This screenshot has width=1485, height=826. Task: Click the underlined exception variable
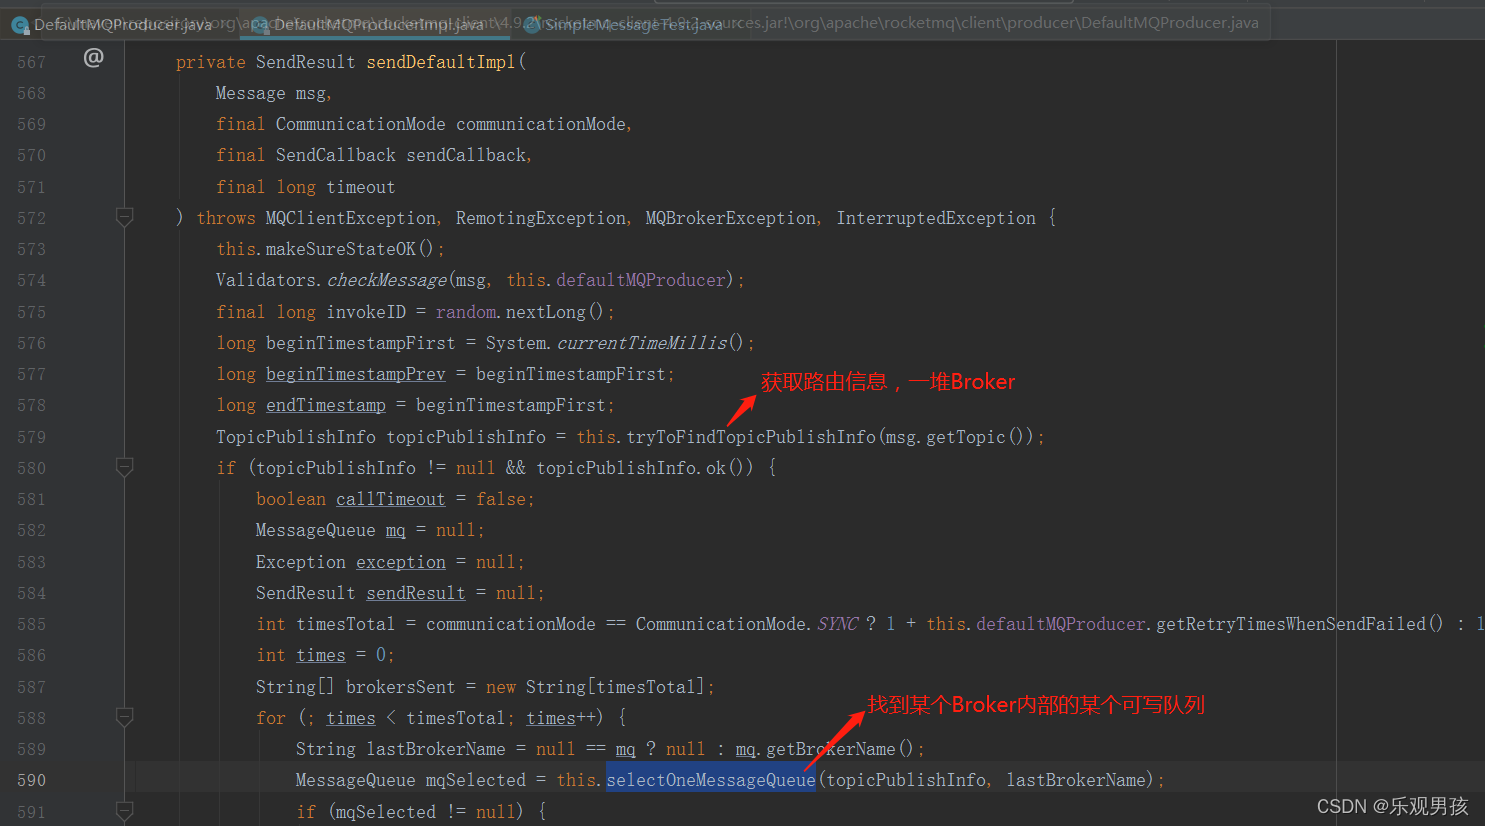[x=401, y=562]
